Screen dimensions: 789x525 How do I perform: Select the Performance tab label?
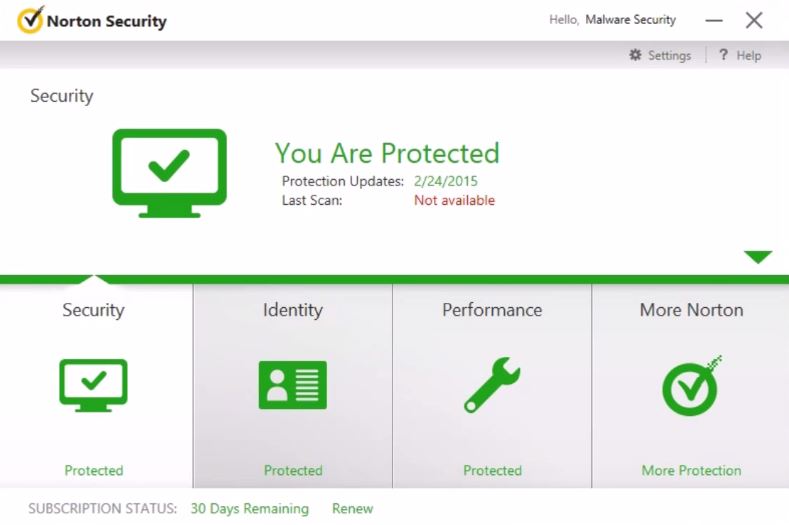click(x=492, y=310)
